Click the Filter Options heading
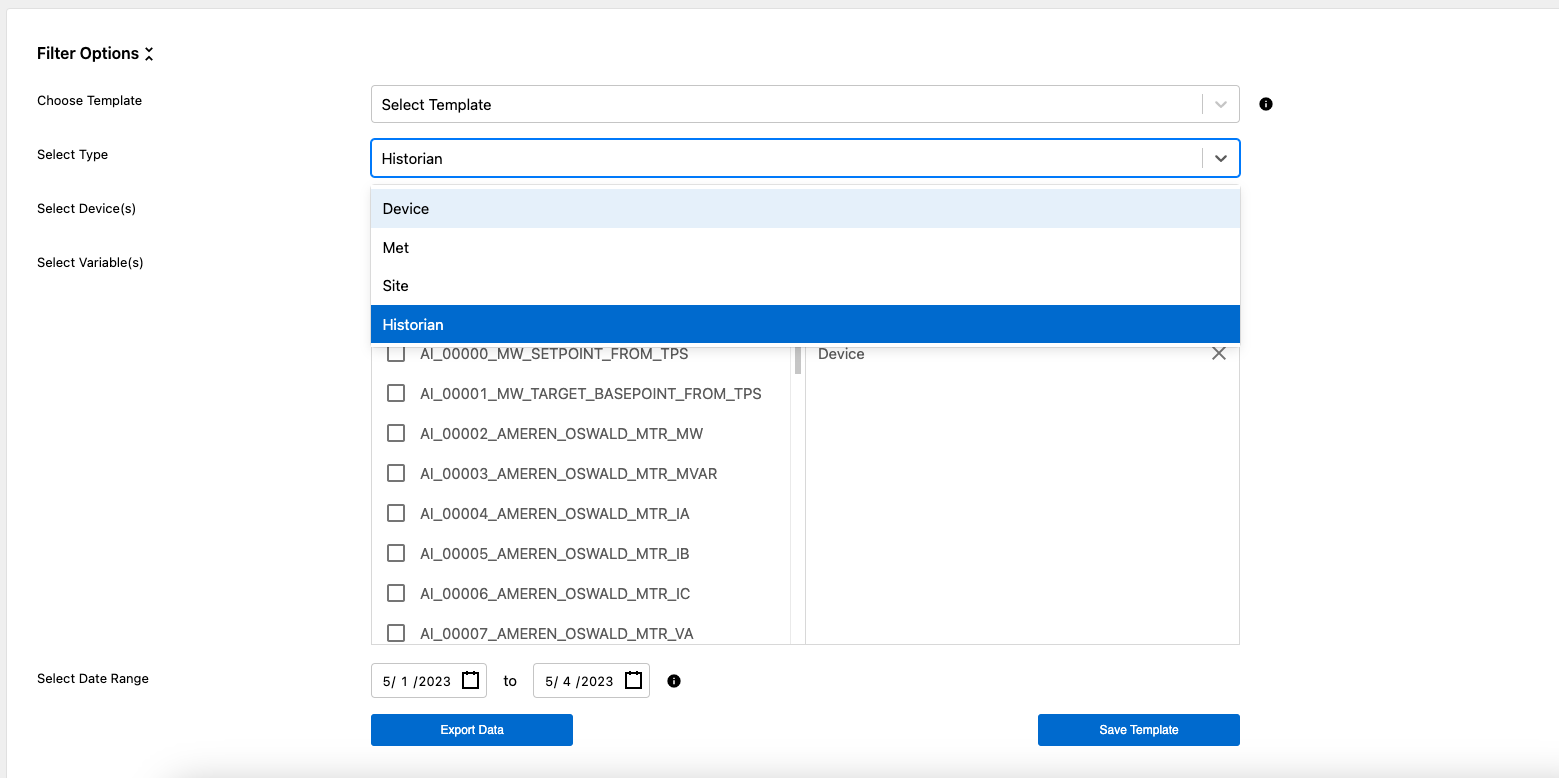1559x778 pixels. click(88, 54)
